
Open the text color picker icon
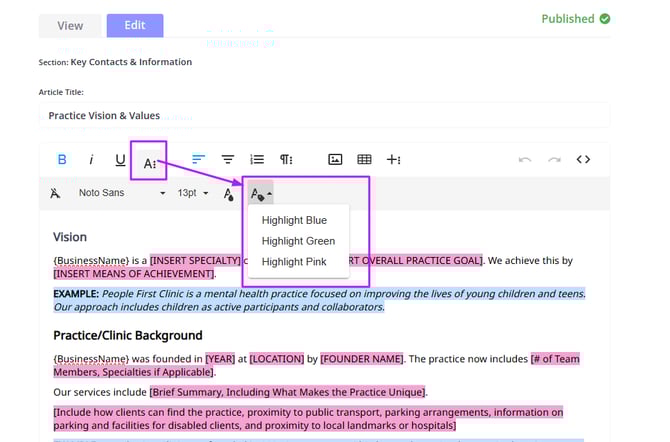pos(229,194)
